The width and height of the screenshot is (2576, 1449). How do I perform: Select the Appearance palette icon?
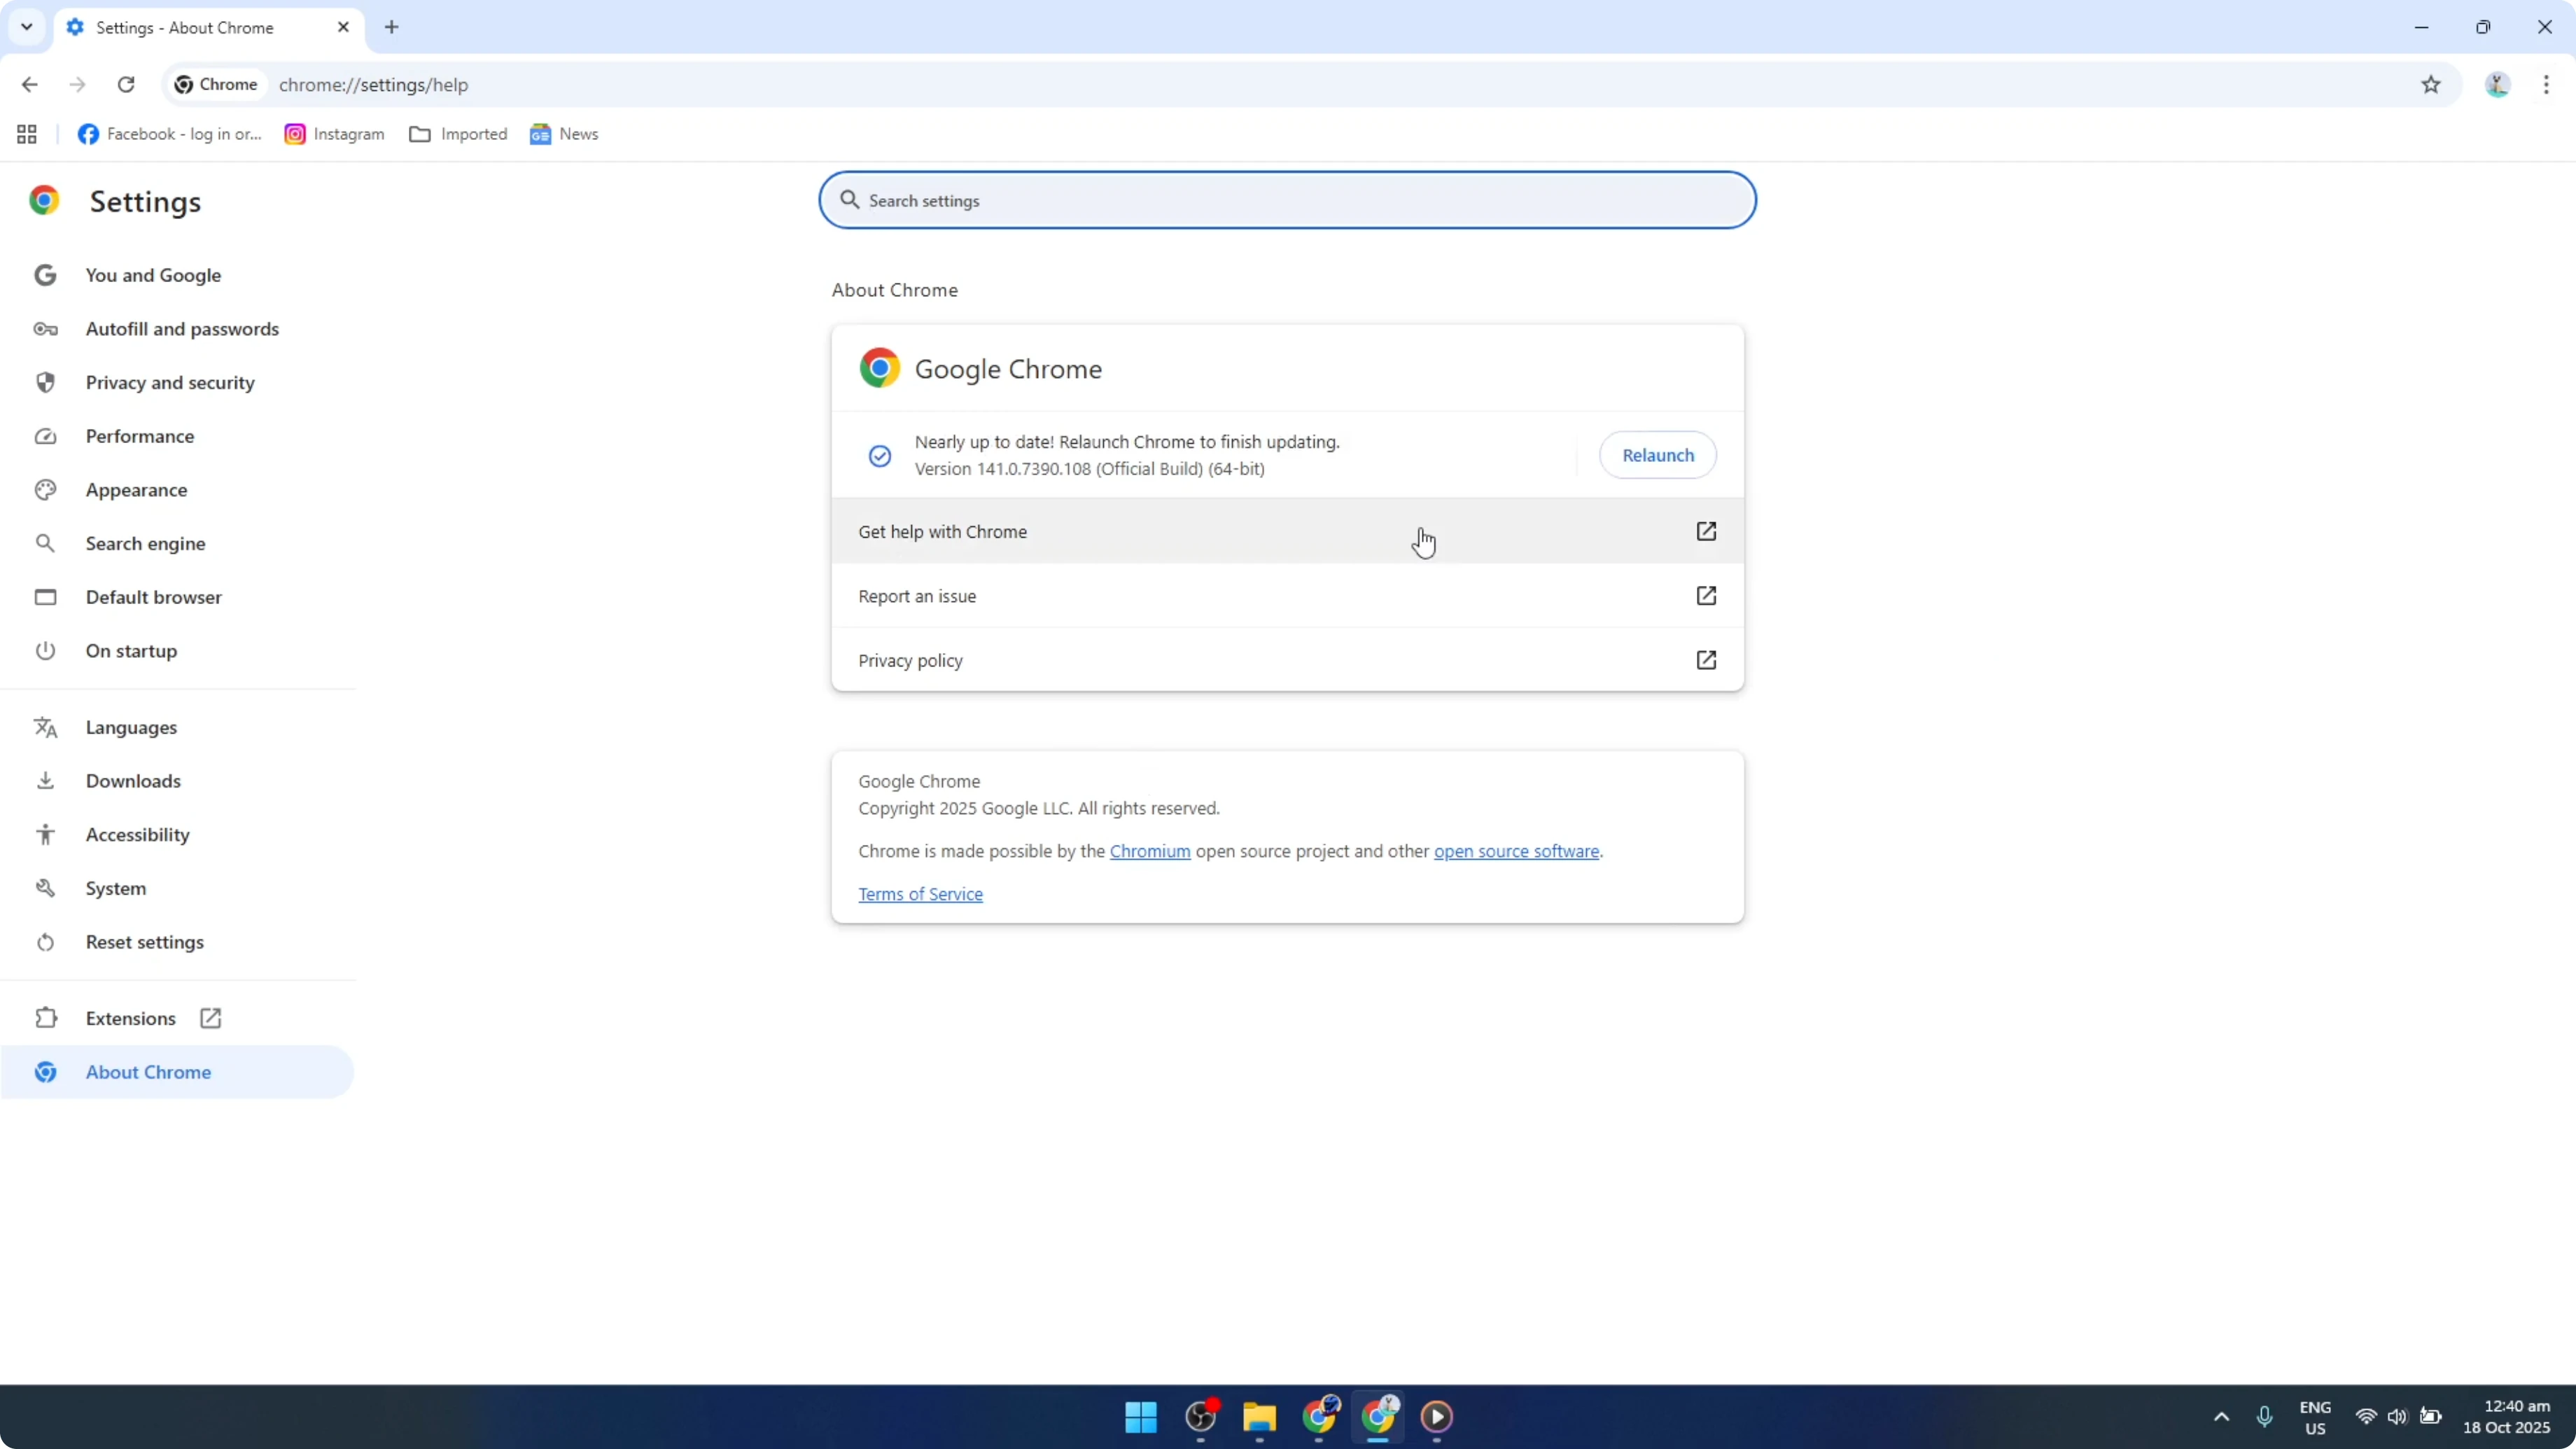pyautogui.click(x=45, y=489)
